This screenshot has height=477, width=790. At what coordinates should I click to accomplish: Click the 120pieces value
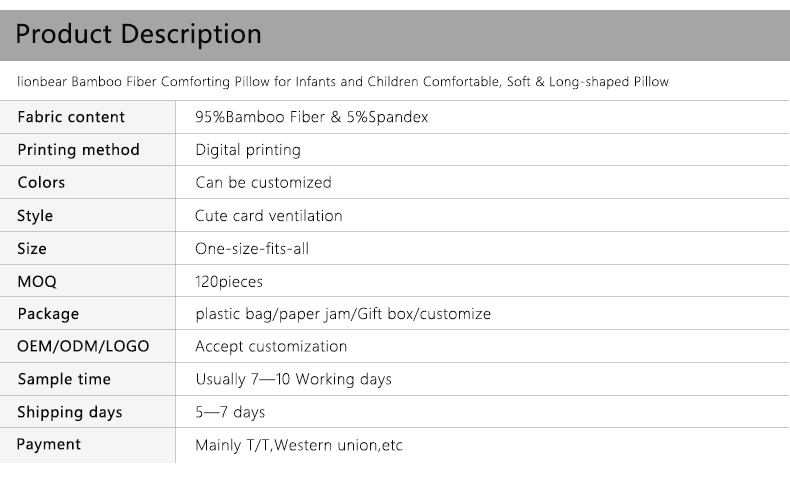pyautogui.click(x=229, y=282)
